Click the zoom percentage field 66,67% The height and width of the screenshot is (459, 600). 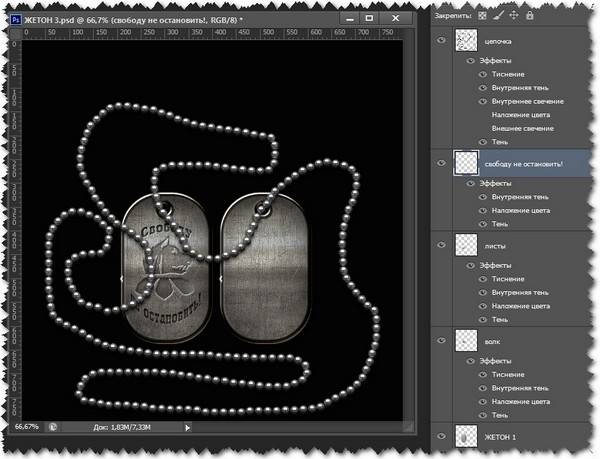coord(27,426)
